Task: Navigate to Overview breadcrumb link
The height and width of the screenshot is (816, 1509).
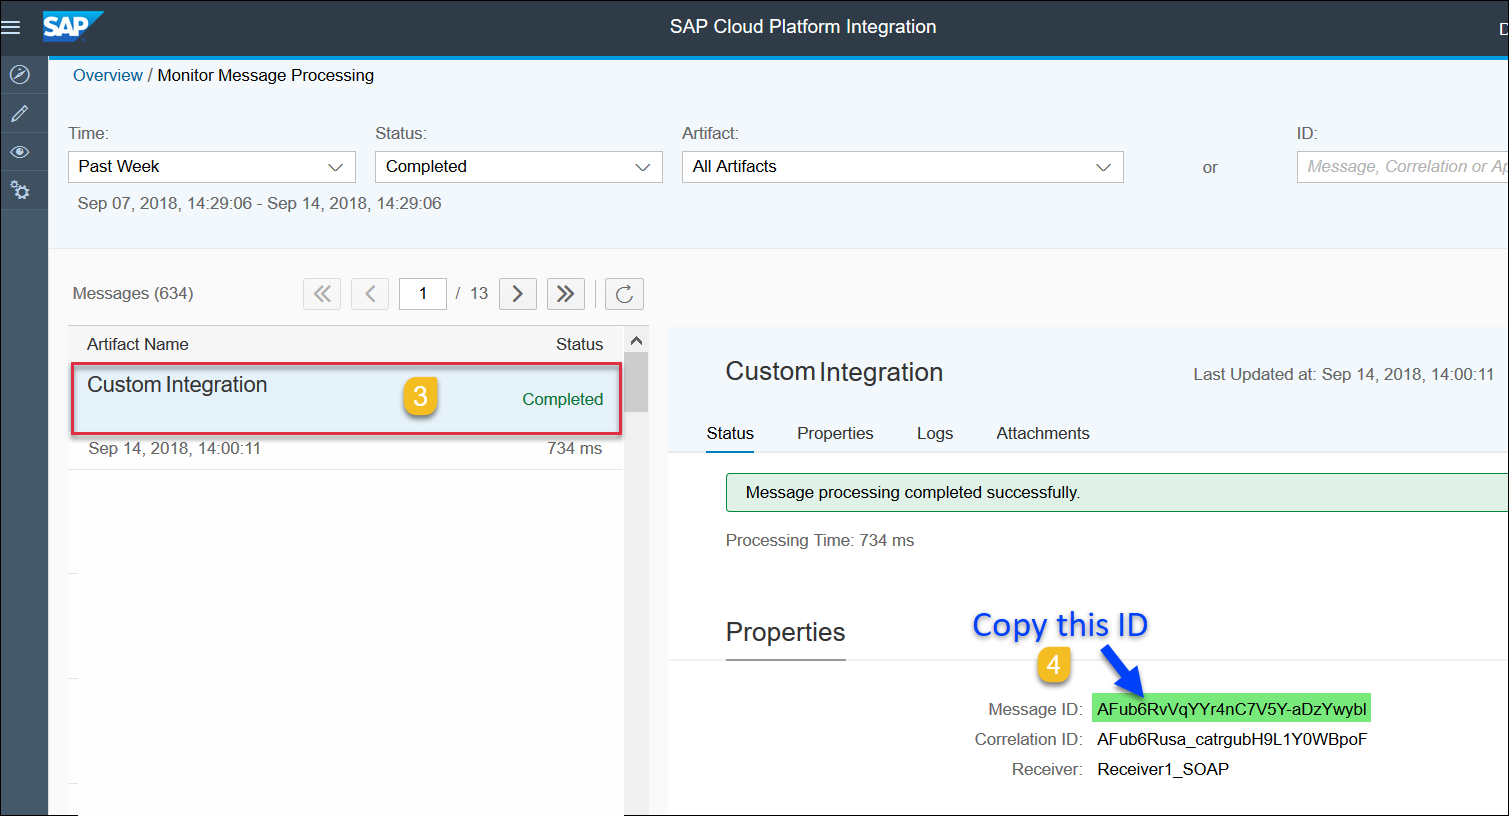Action: pyautogui.click(x=108, y=75)
